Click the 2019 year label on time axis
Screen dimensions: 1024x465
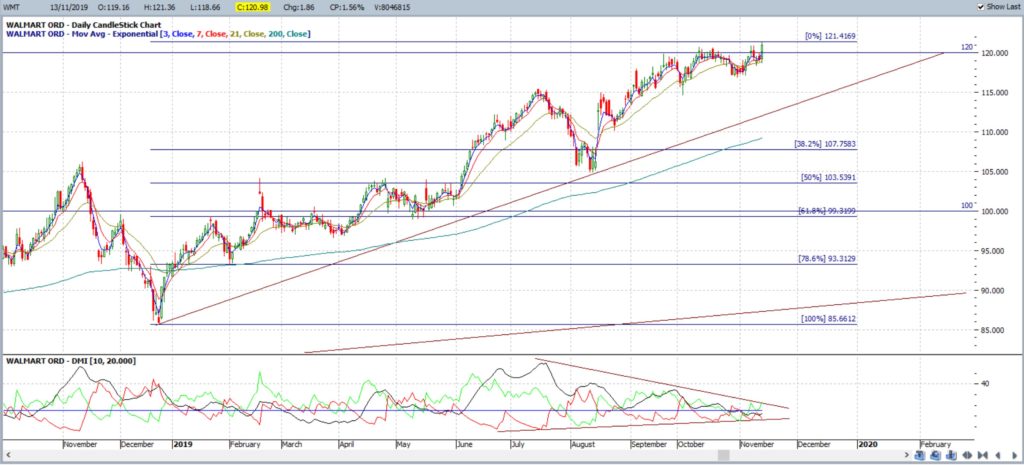click(x=183, y=444)
